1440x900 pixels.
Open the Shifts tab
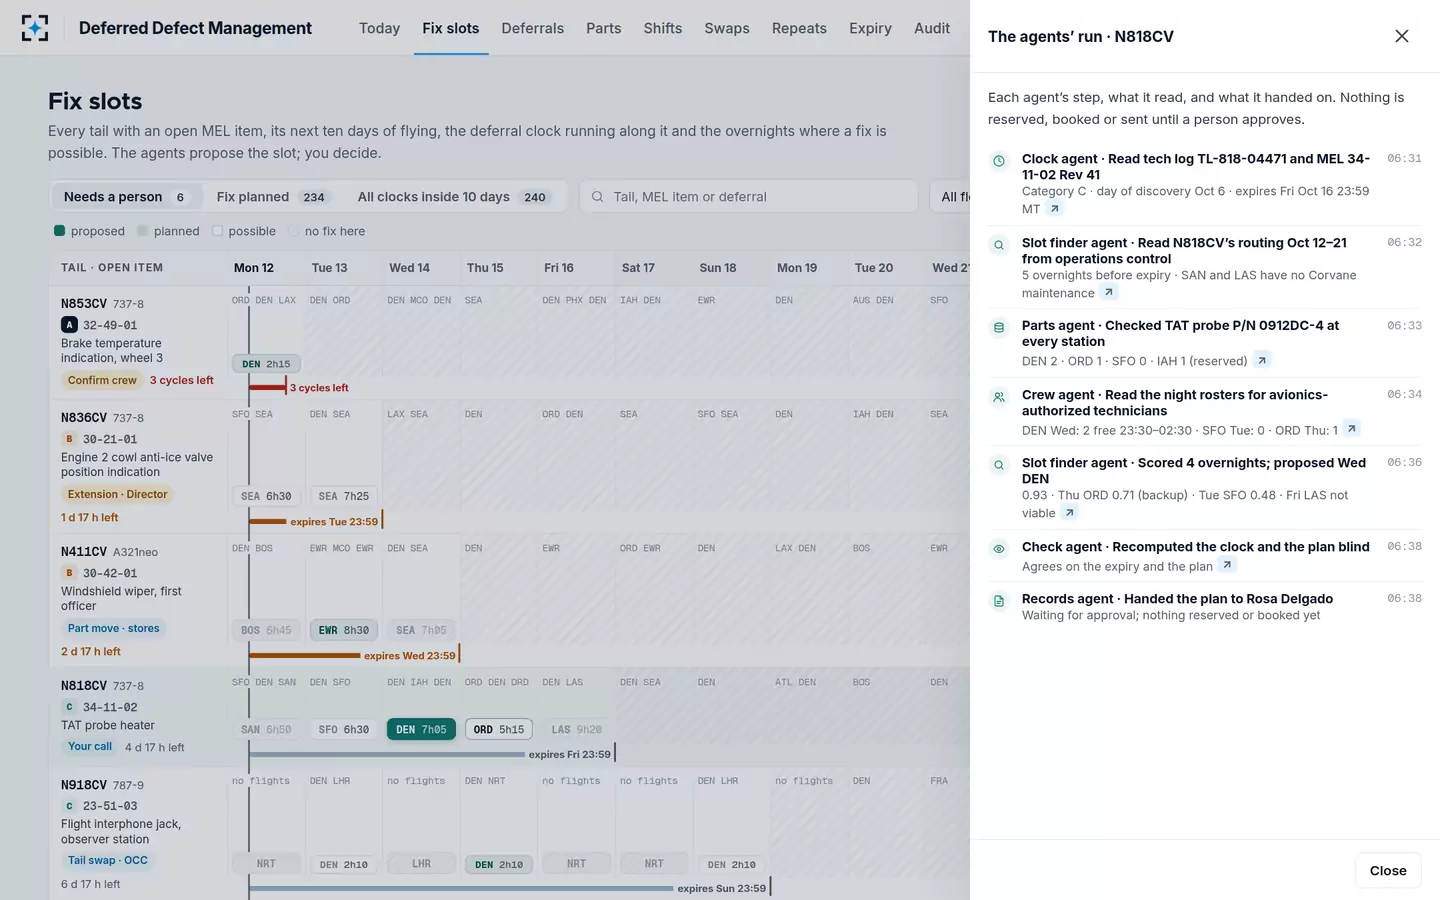[x=662, y=28]
